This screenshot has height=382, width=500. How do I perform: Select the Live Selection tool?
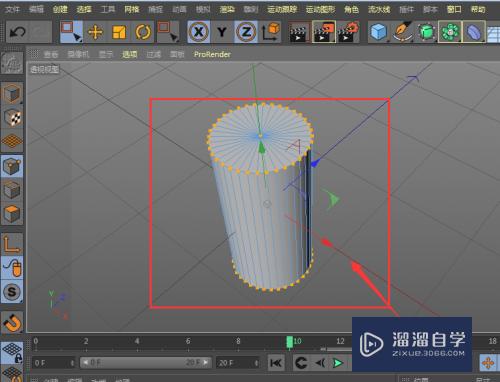tap(71, 32)
